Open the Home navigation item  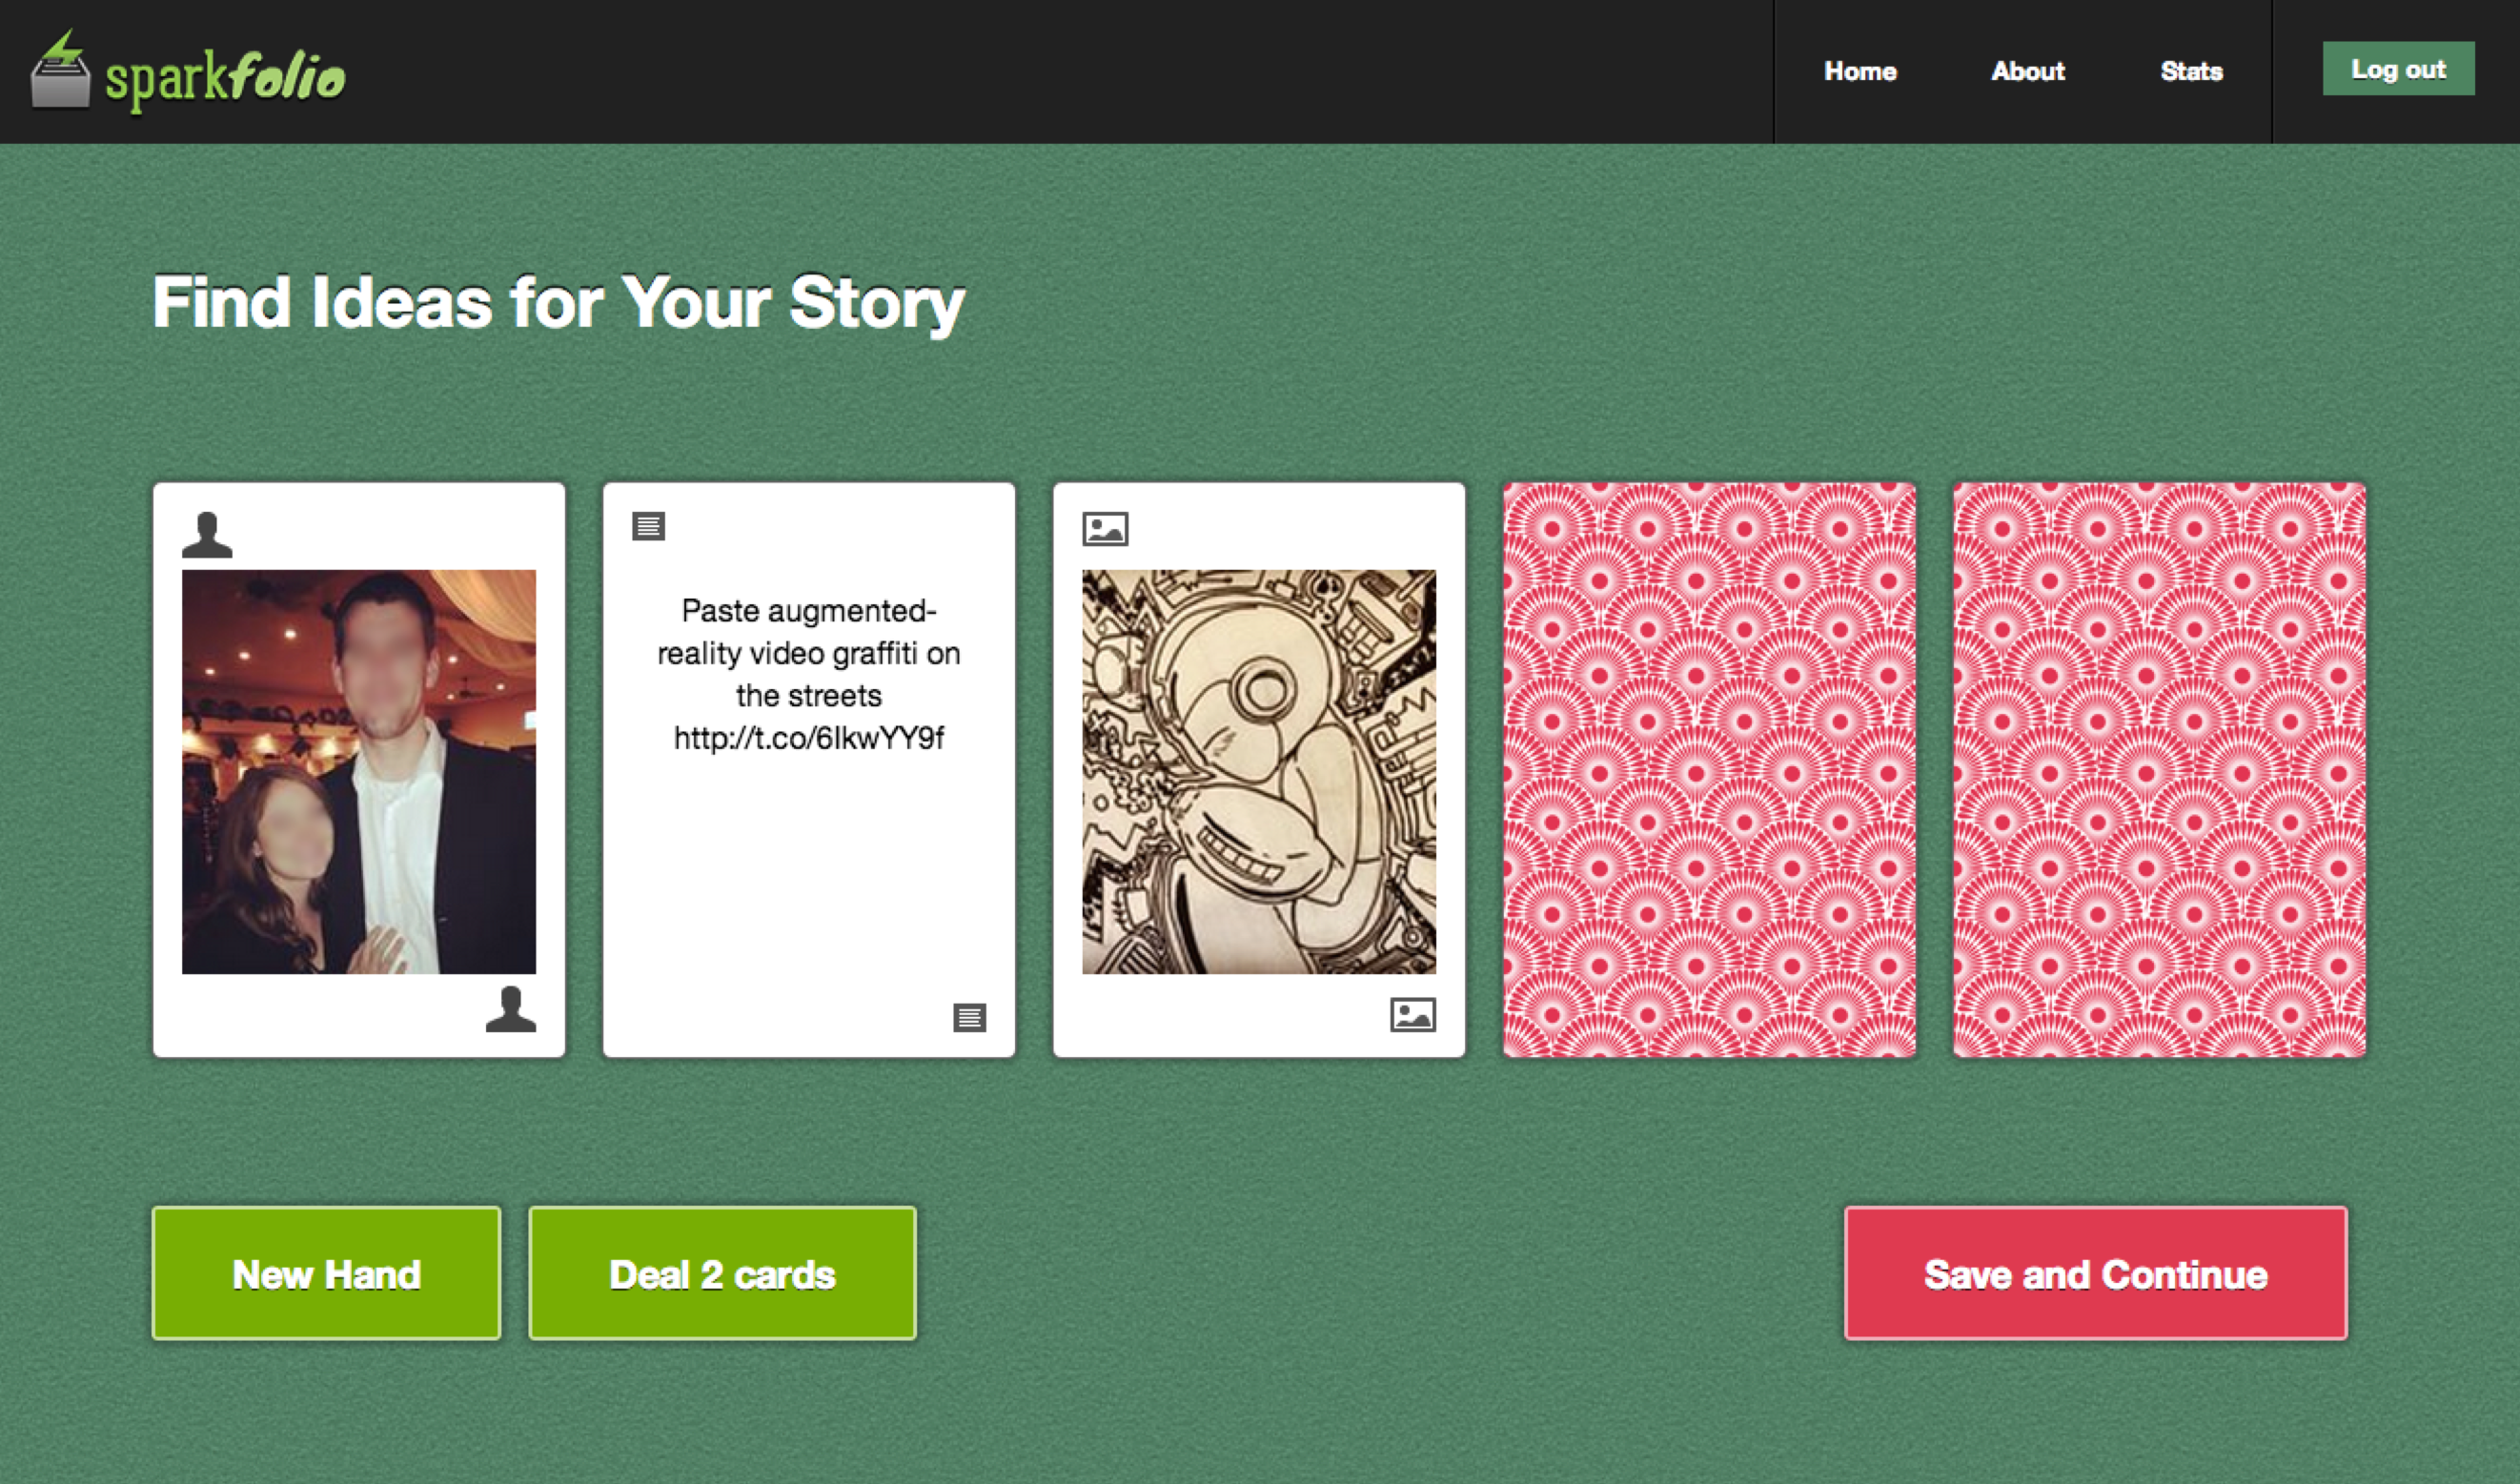[x=1860, y=71]
